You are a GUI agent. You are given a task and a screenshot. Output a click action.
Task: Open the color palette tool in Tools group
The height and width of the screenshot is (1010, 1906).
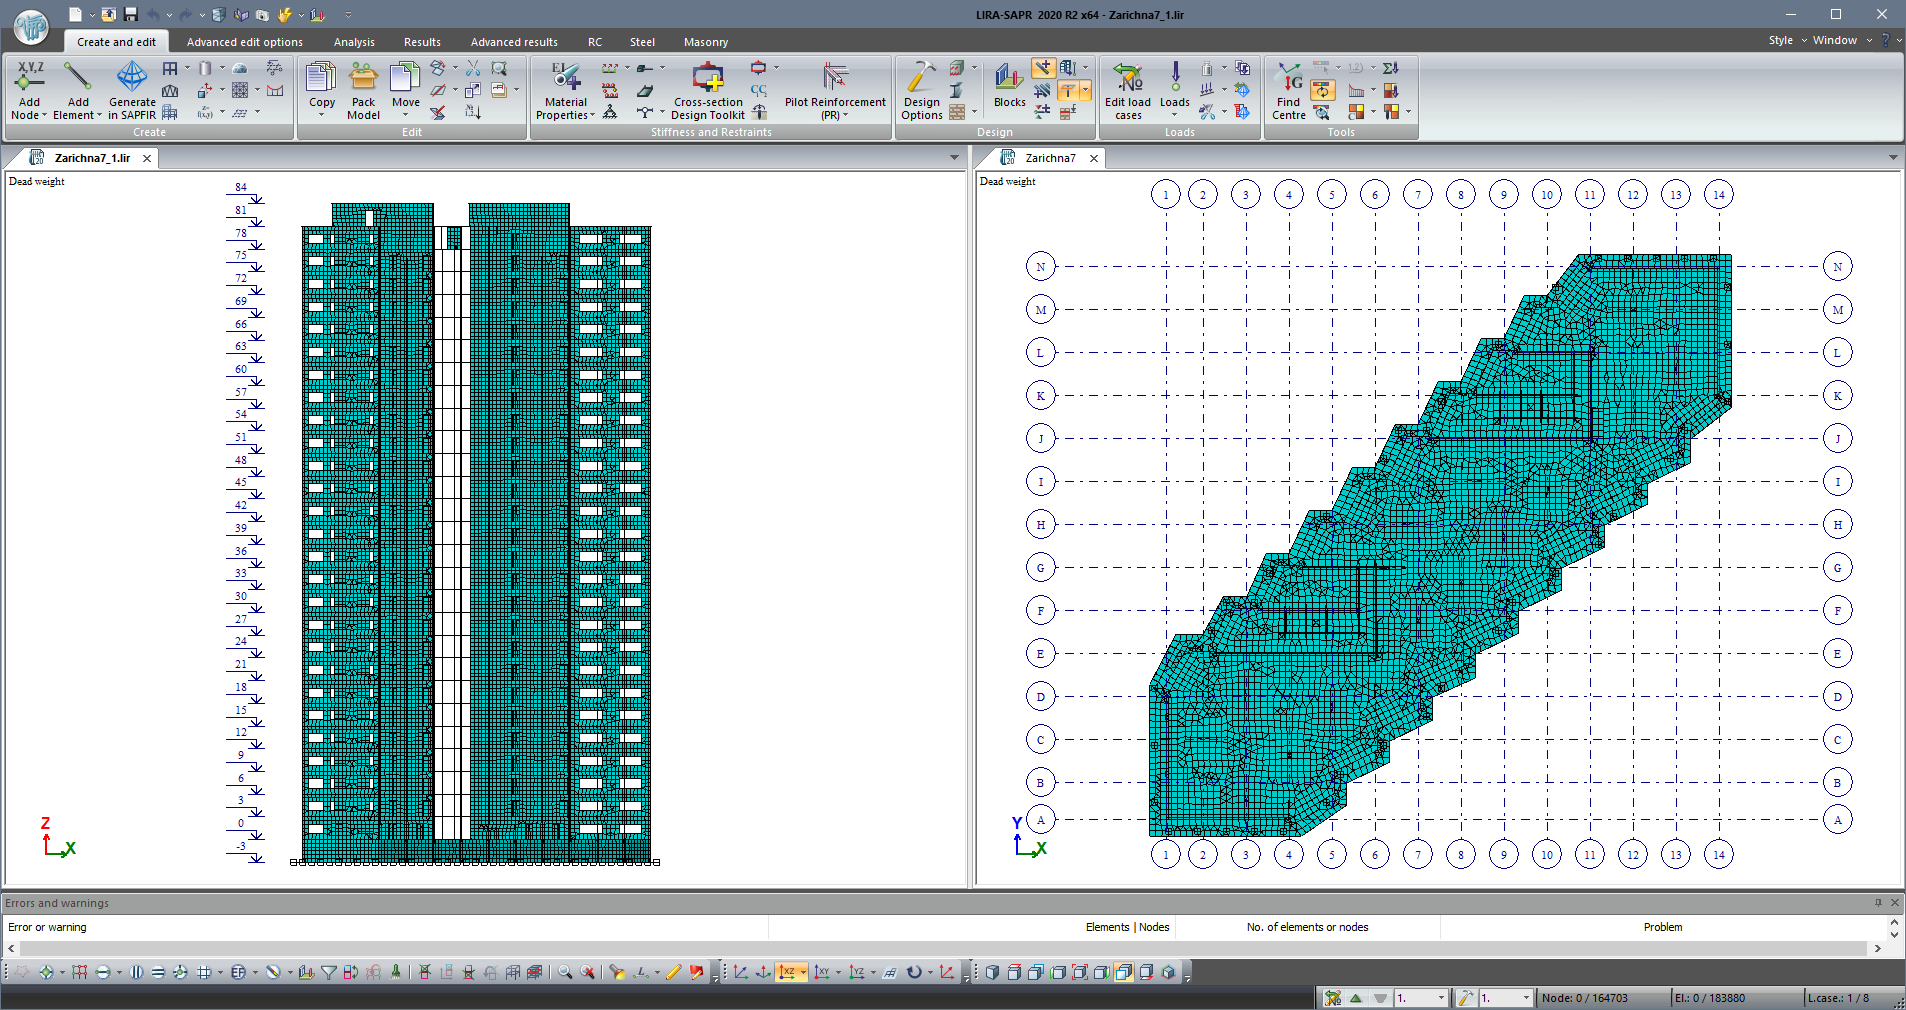[x=1322, y=66]
